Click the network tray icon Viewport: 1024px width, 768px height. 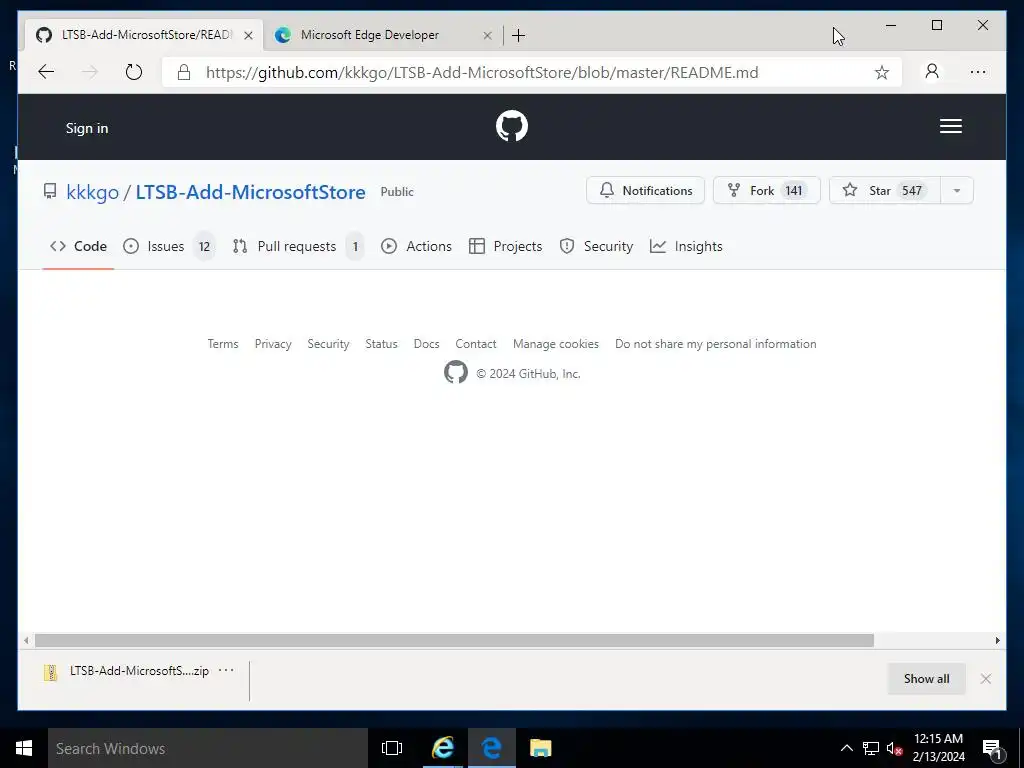click(871, 748)
